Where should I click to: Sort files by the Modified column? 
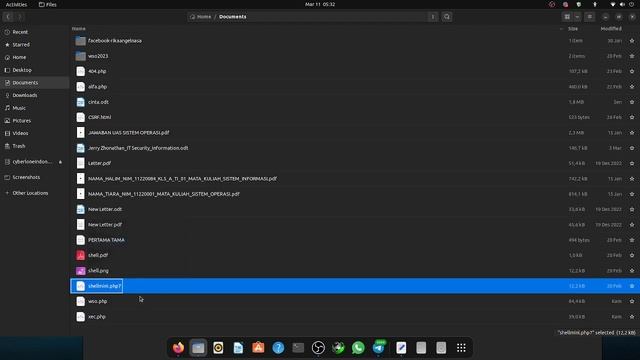pos(611,29)
